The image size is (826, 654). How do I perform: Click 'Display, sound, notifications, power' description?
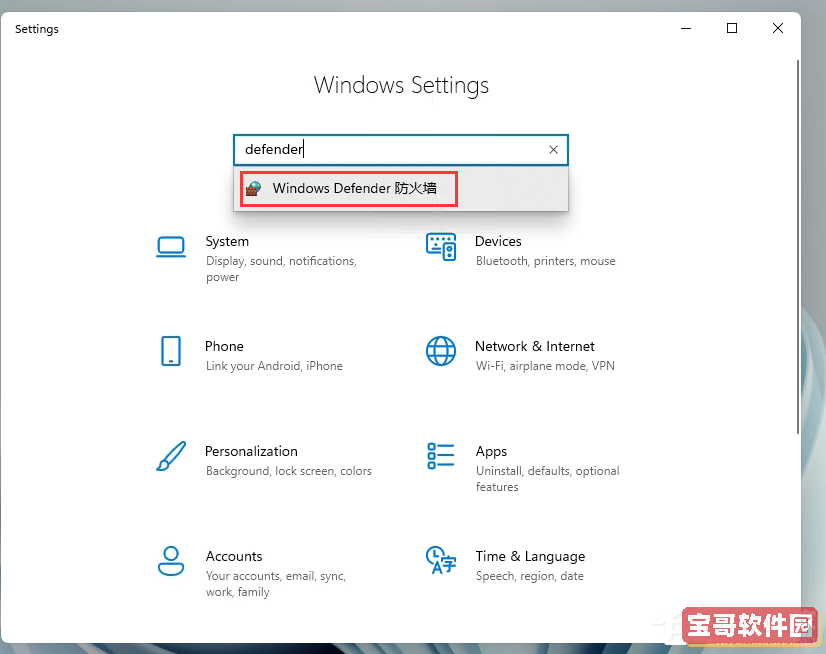point(281,269)
